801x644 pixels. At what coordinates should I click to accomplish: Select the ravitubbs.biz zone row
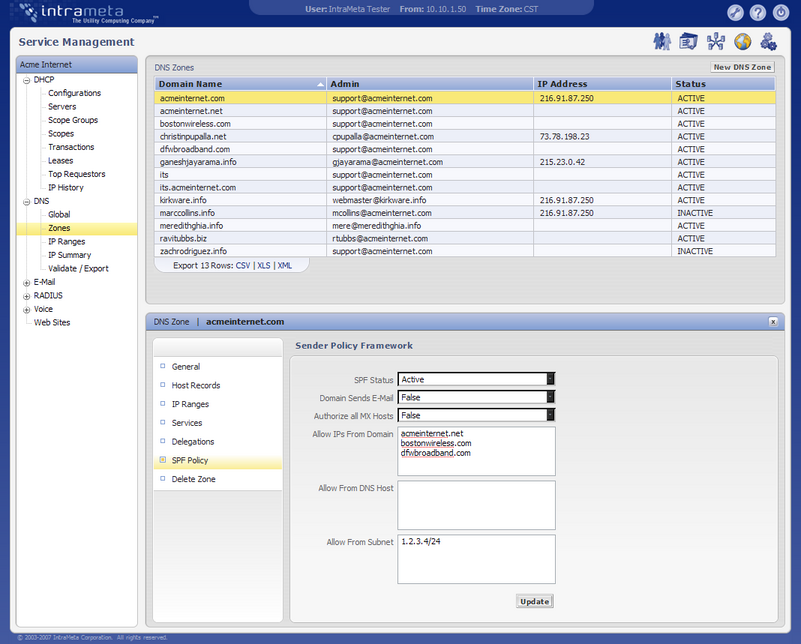pyautogui.click(x=465, y=238)
